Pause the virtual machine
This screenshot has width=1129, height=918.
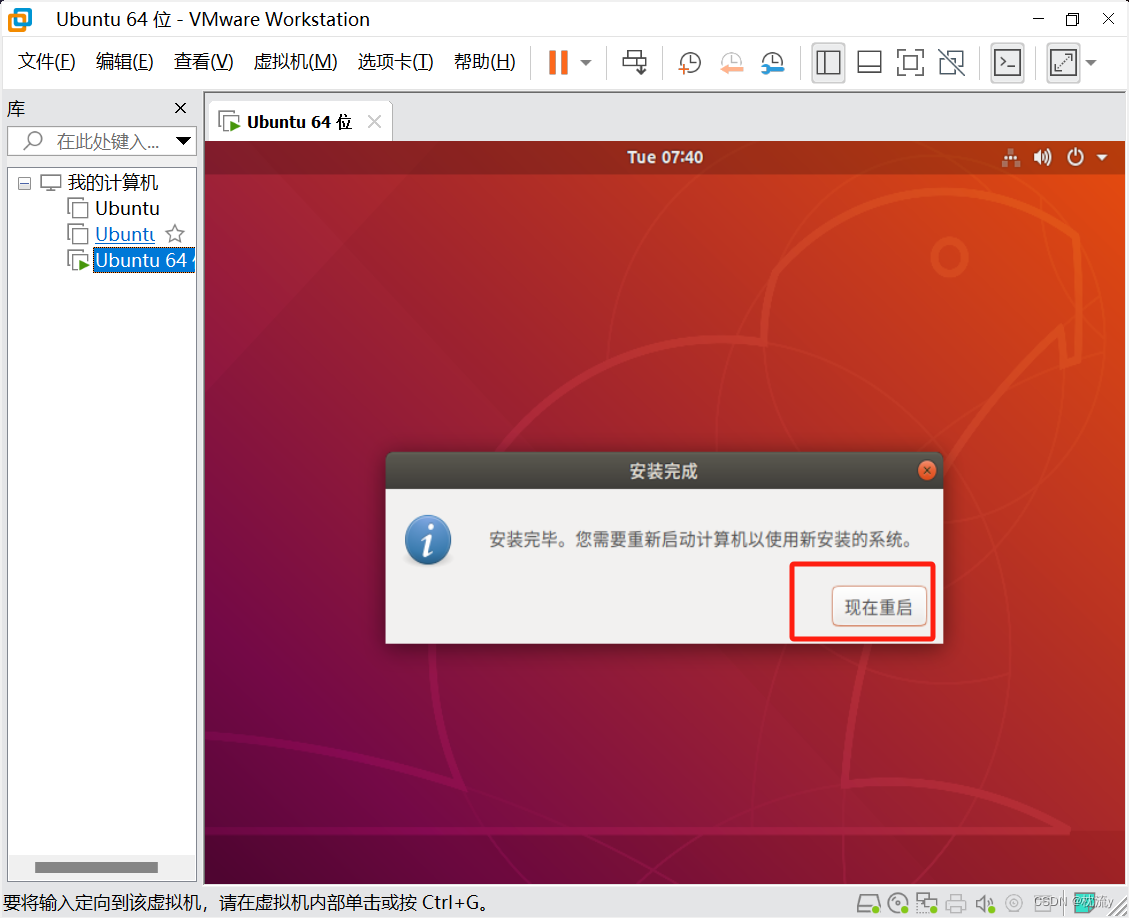tap(558, 63)
